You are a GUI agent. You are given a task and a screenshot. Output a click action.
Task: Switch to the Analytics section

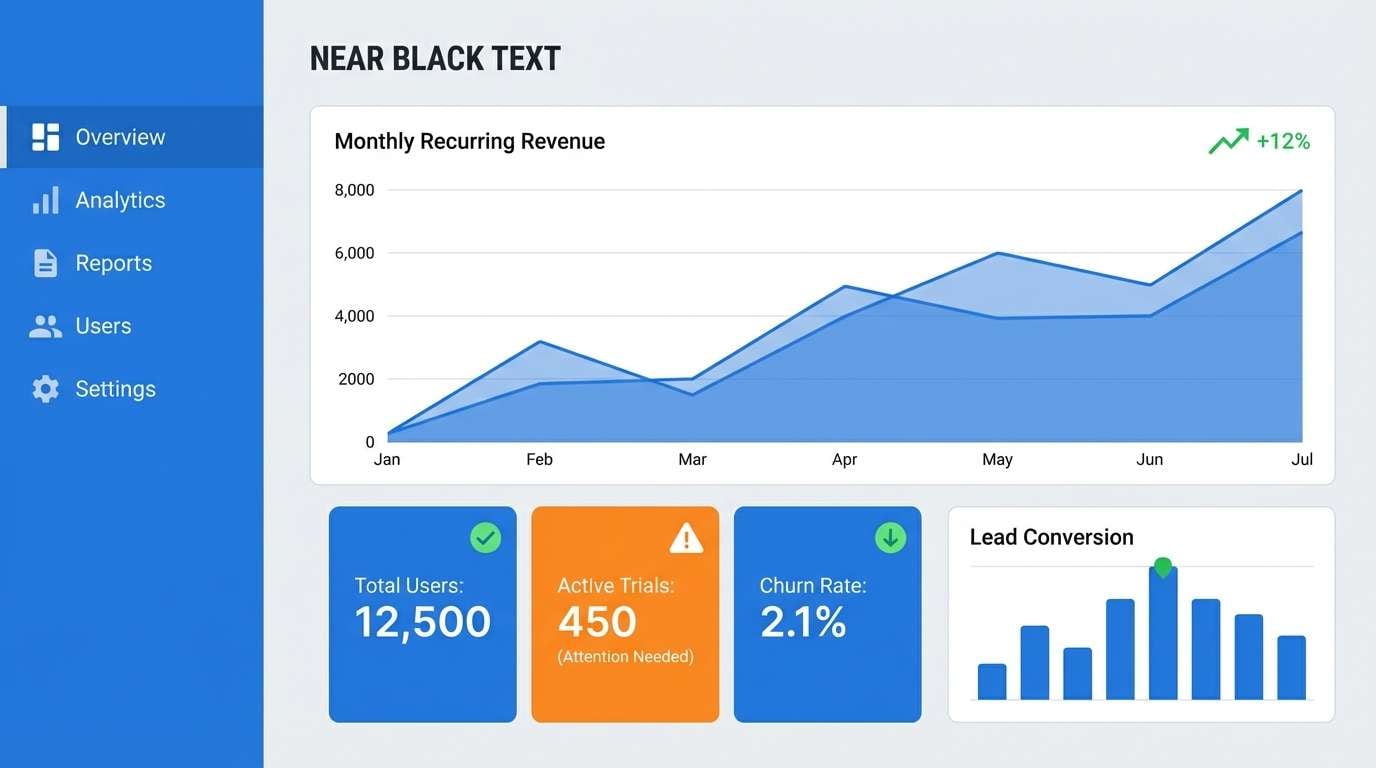pos(120,199)
